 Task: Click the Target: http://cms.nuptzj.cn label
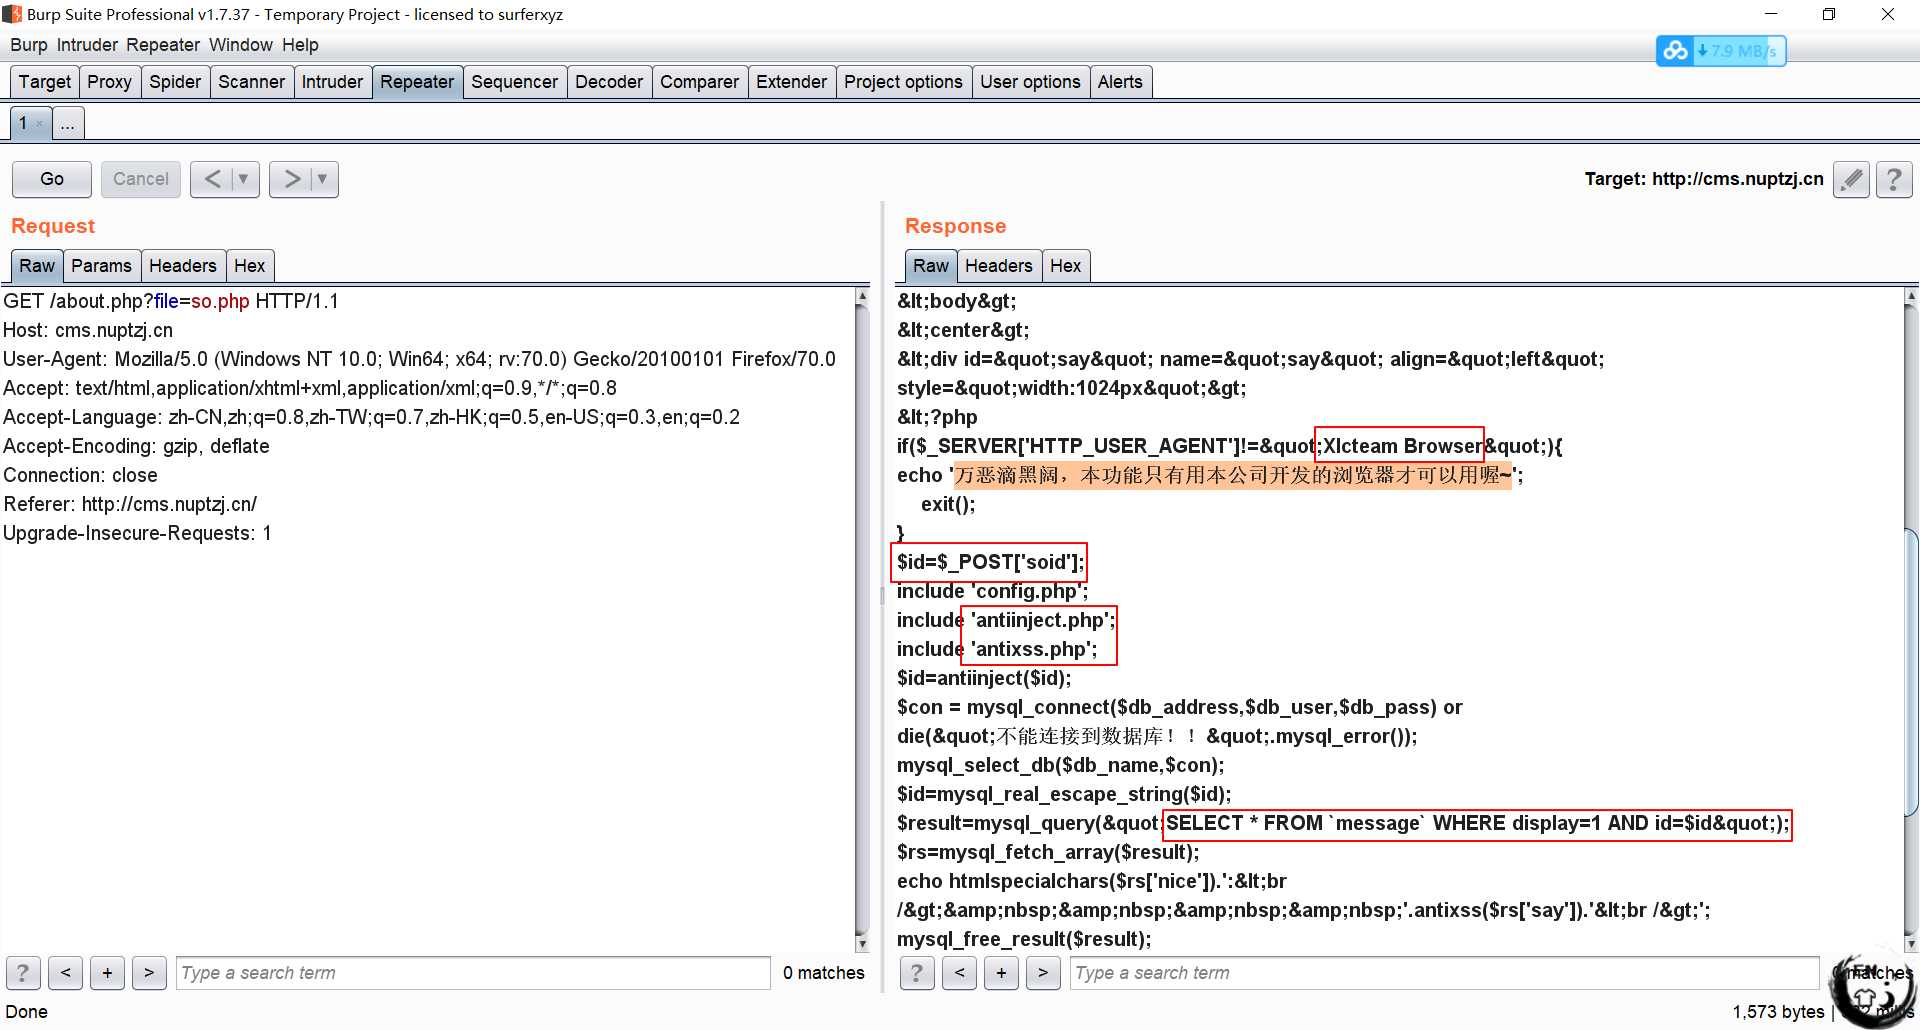click(x=1704, y=179)
